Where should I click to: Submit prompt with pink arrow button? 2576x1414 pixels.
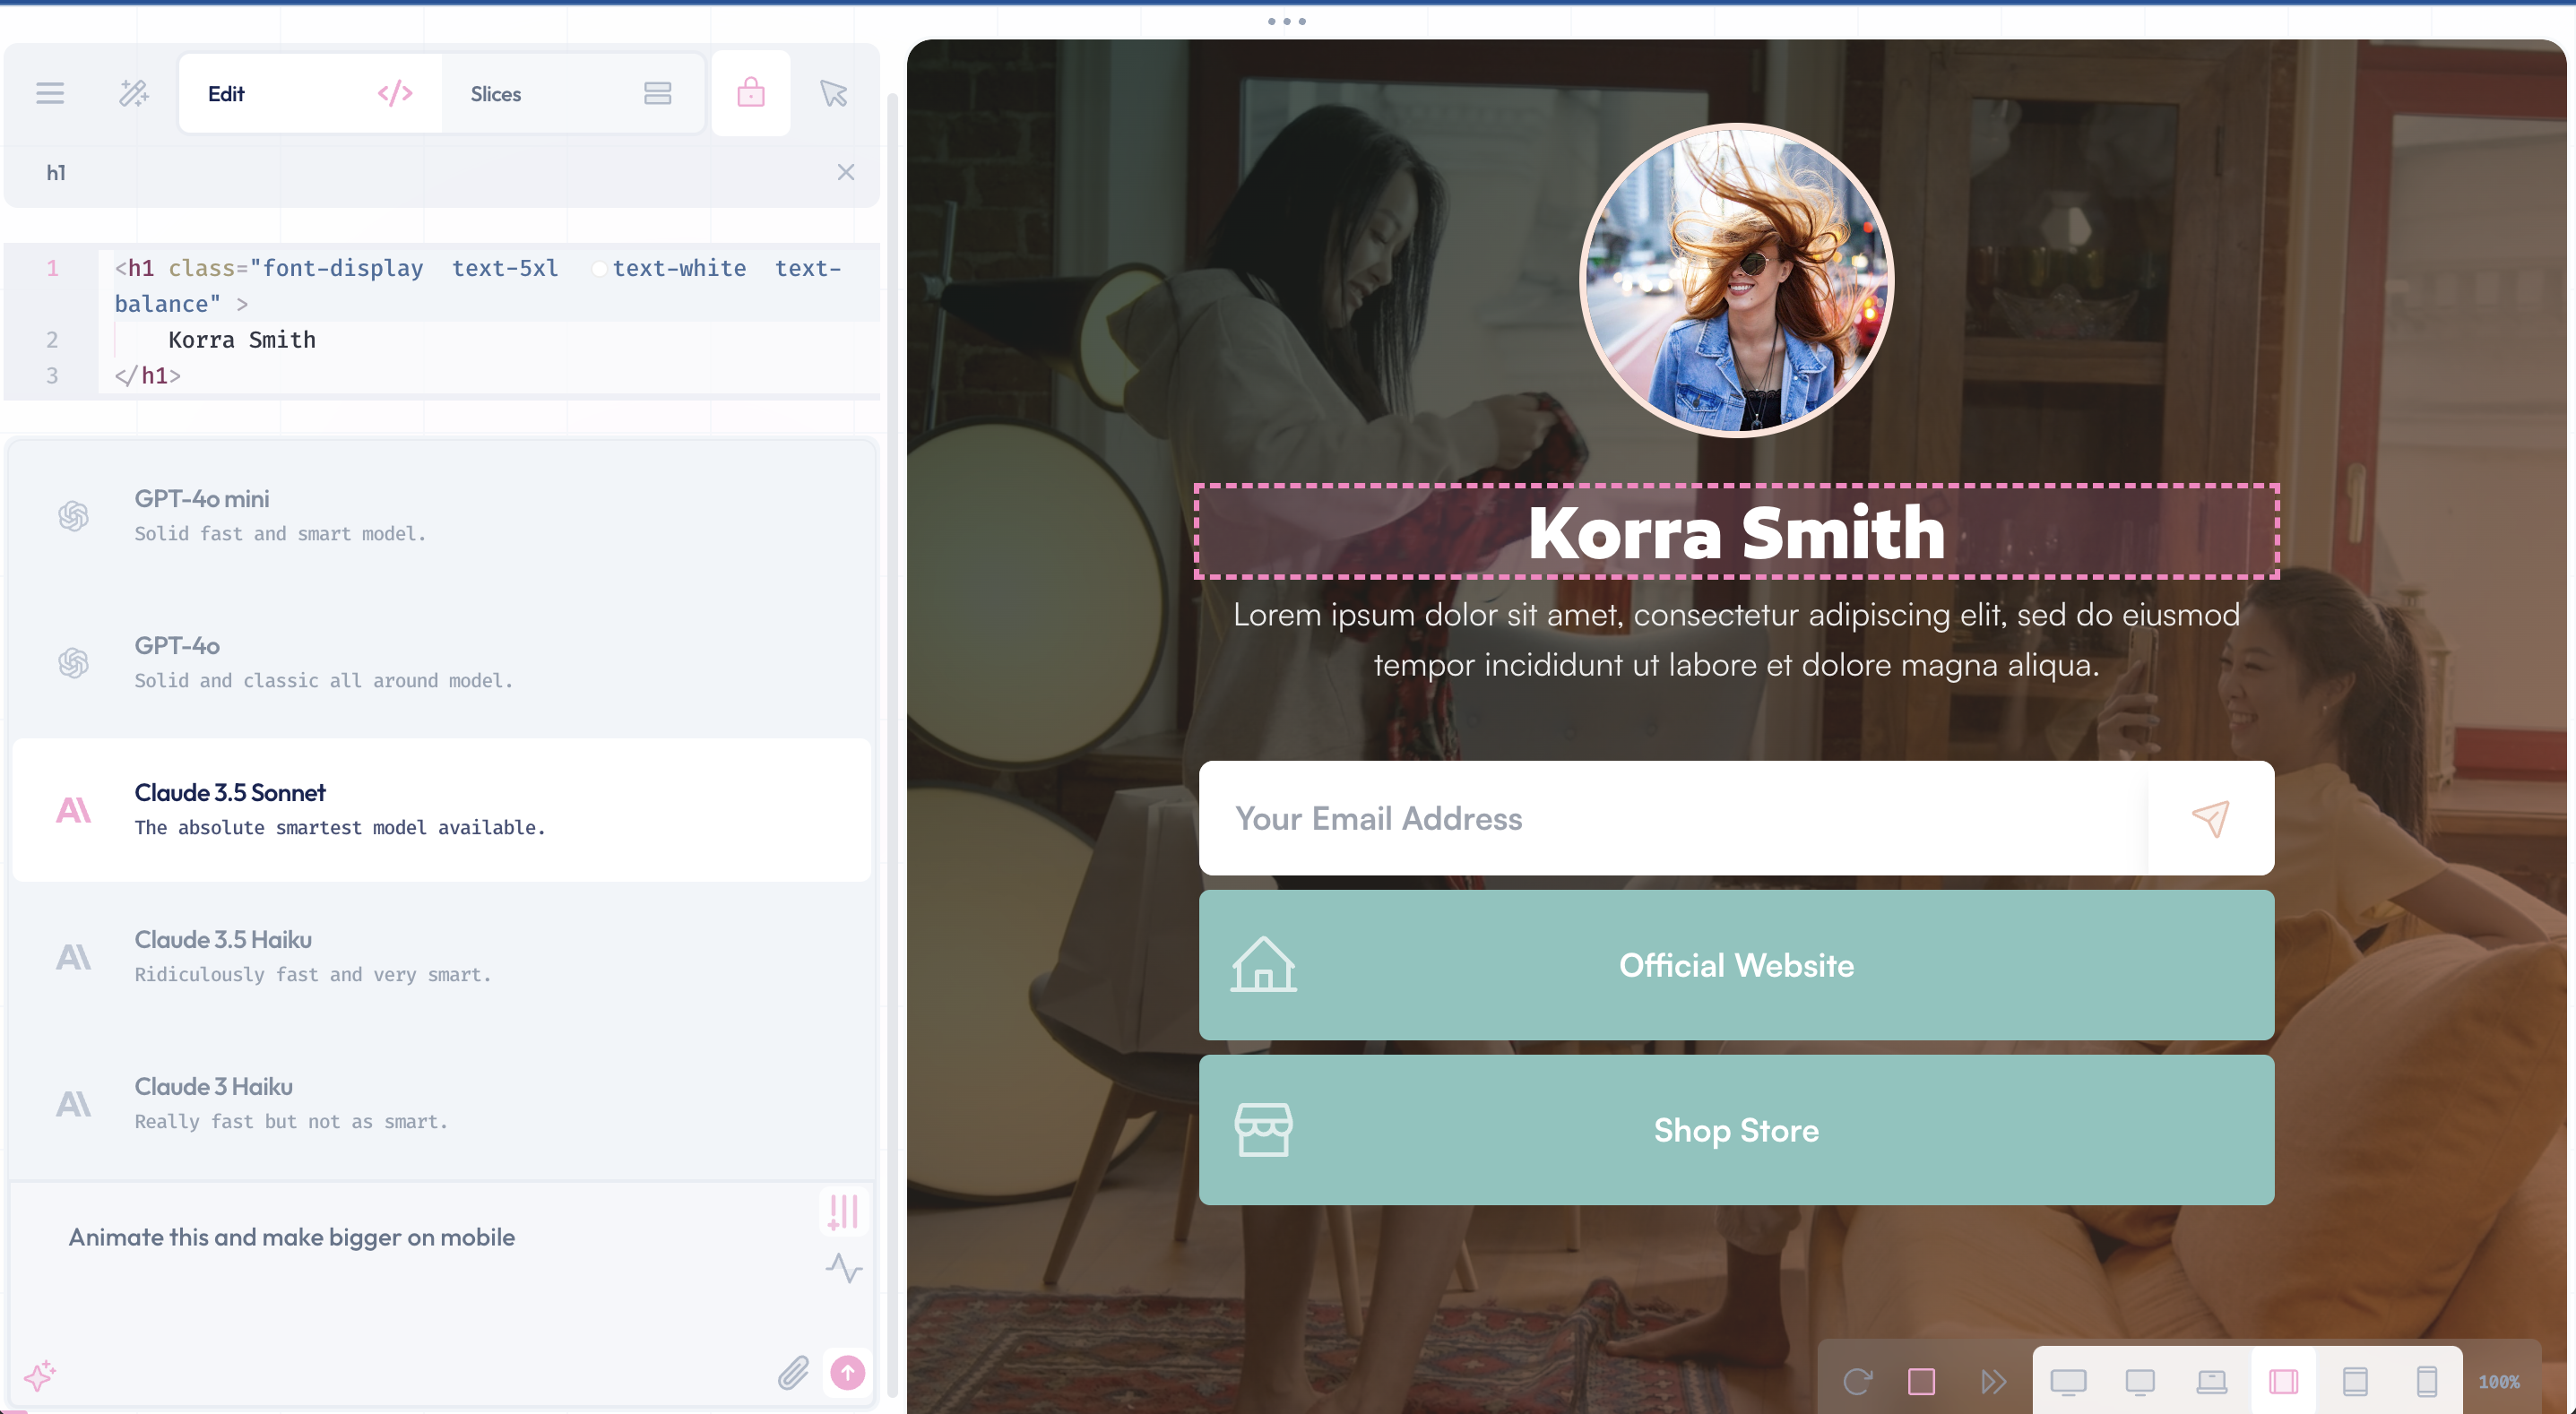click(x=847, y=1373)
